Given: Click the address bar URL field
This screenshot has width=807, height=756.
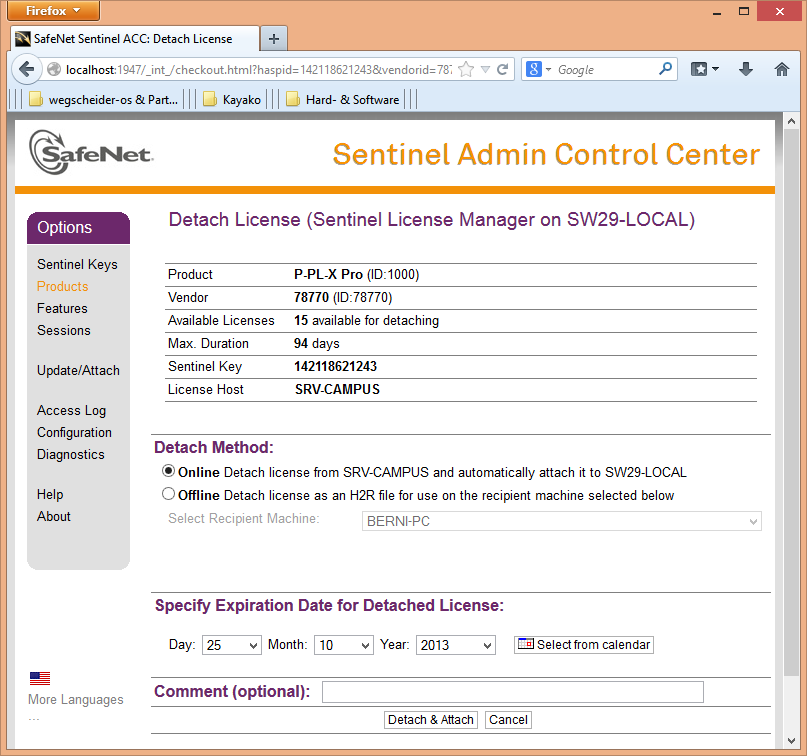Looking at the screenshot, I should coord(258,69).
